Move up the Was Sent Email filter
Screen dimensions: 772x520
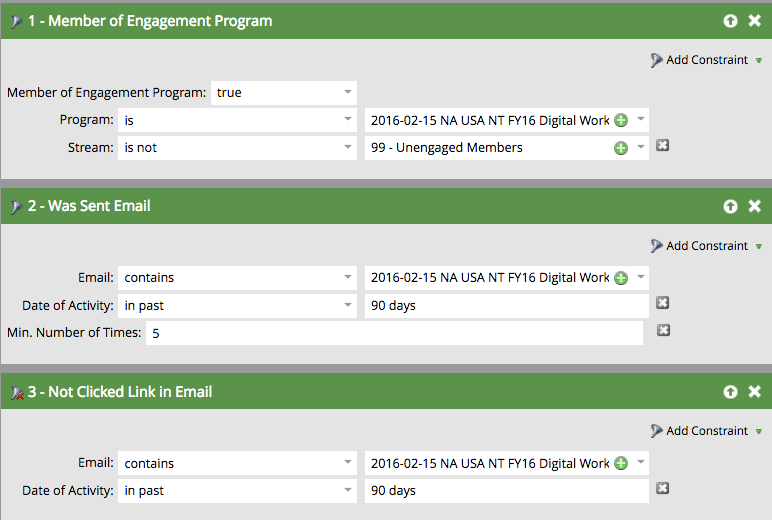point(731,206)
